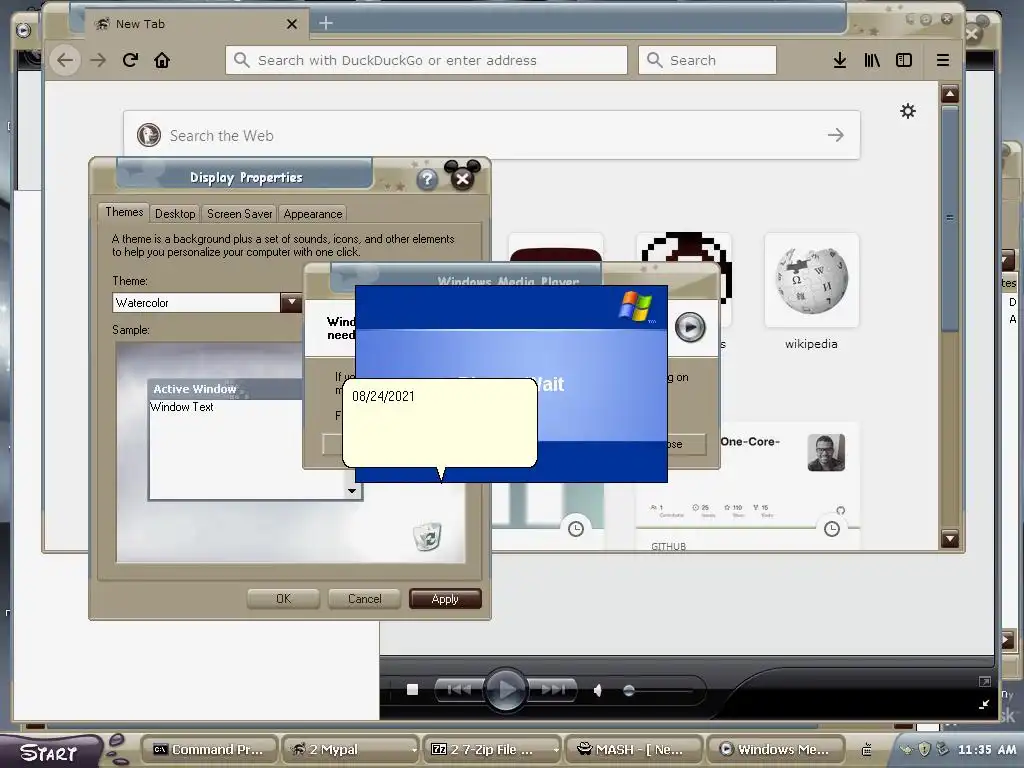The width and height of the screenshot is (1024, 768).
Task: Switch to the Desktop tab
Action: tap(174, 214)
